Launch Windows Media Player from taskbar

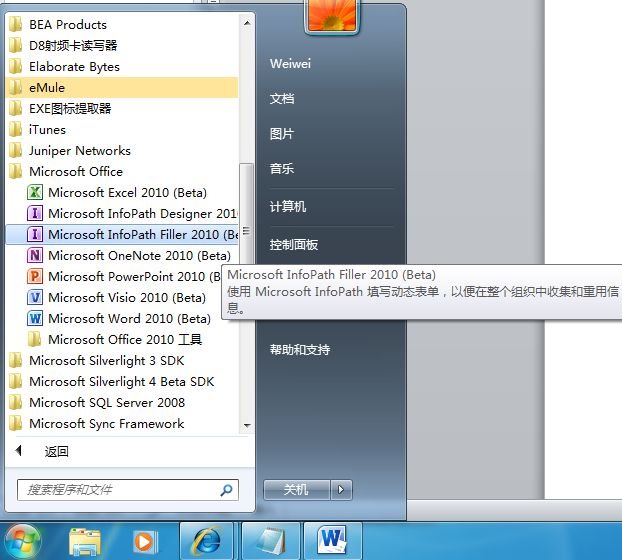click(145, 542)
